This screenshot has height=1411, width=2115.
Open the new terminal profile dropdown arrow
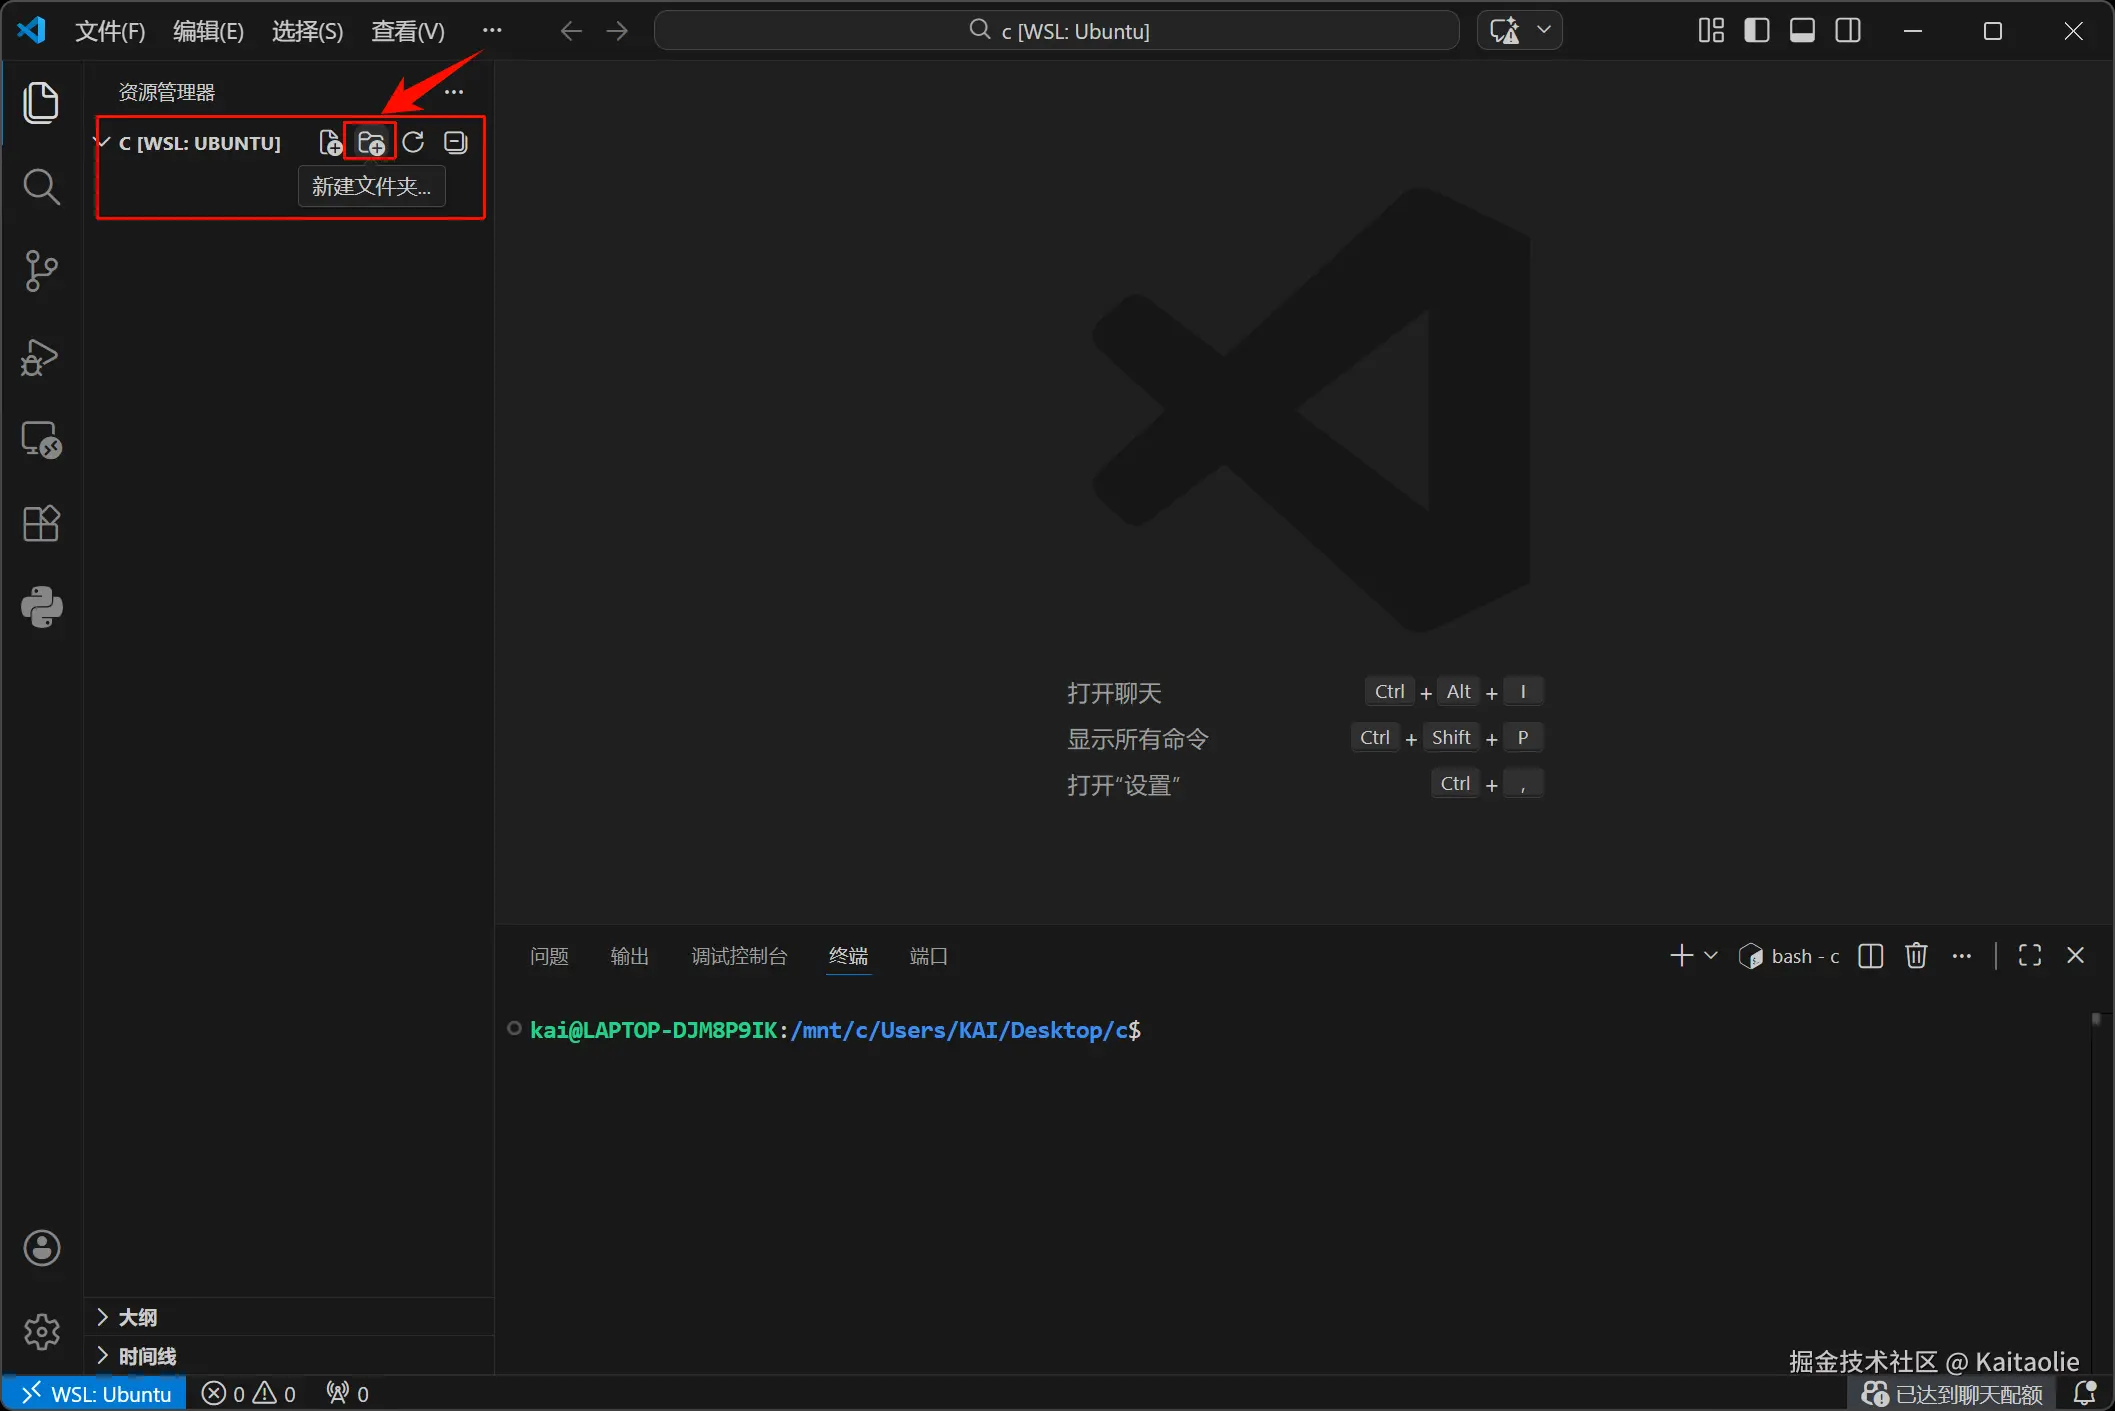(1711, 956)
